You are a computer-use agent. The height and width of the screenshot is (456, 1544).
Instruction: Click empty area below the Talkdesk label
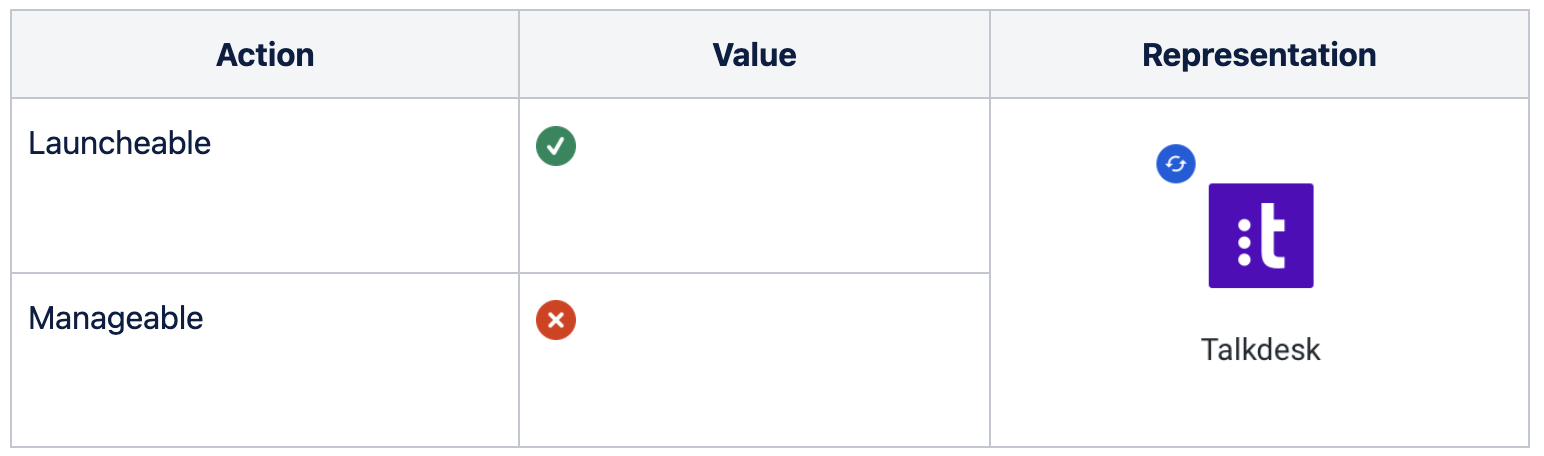coord(1260,410)
